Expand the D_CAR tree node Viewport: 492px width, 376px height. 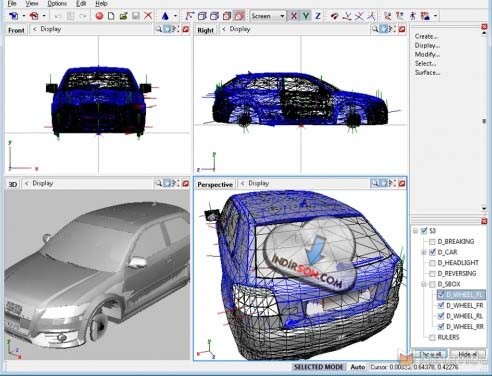[424, 252]
